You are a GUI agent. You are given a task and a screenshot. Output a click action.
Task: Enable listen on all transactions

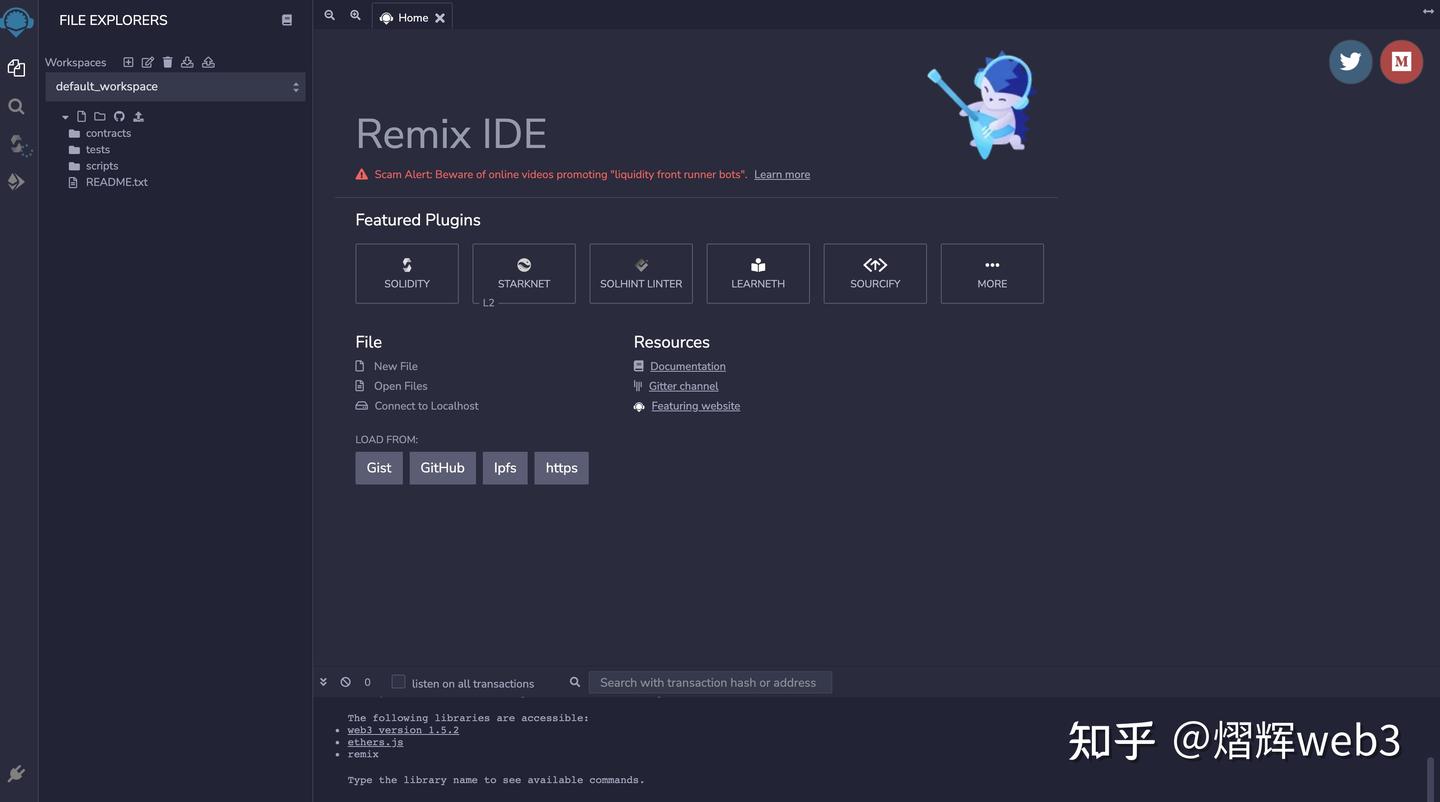(x=398, y=682)
